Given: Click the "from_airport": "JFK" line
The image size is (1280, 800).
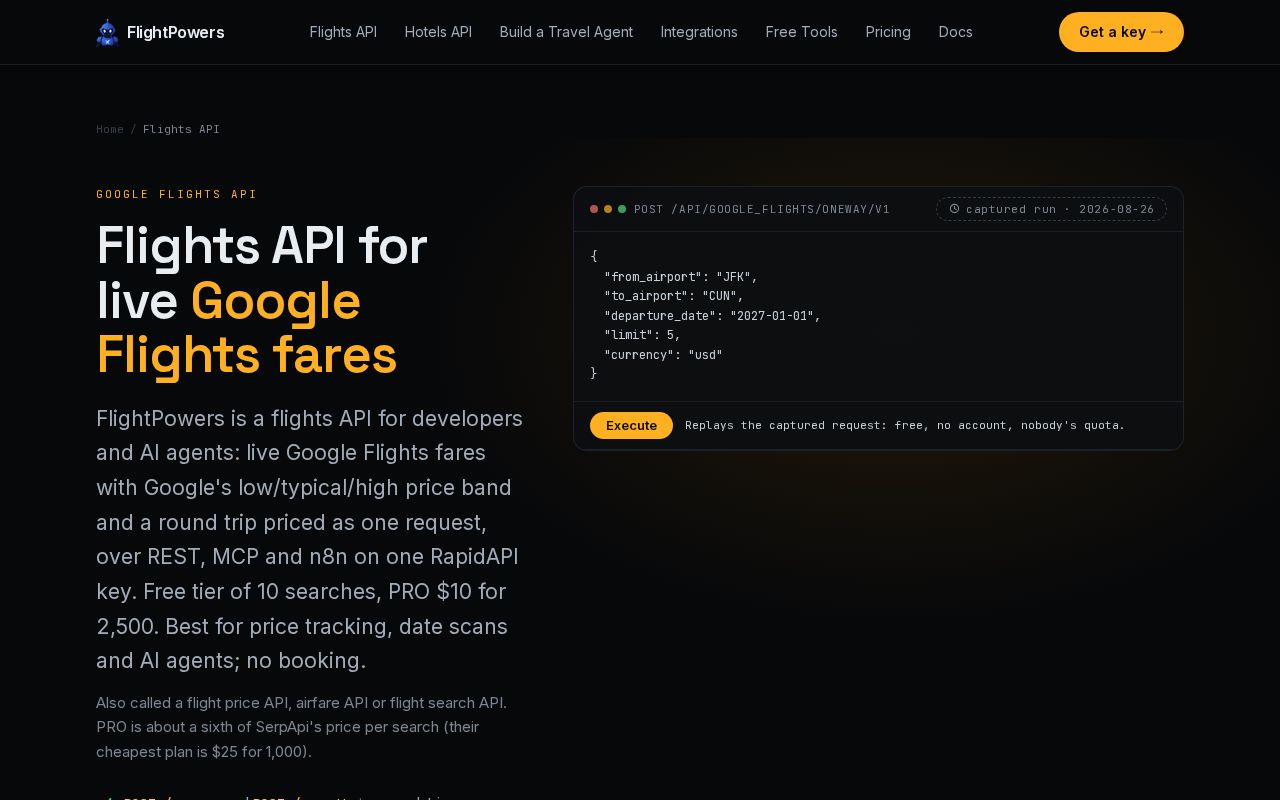Looking at the screenshot, I should click(681, 276).
